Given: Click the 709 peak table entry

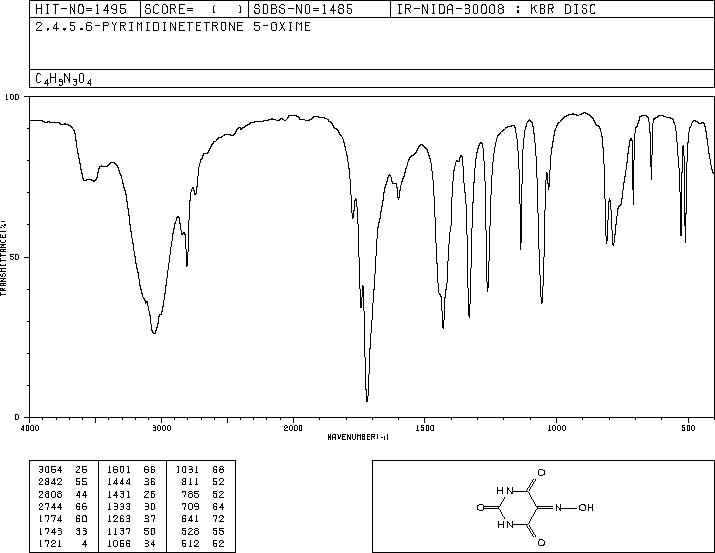Looking at the screenshot, I should [190, 506].
